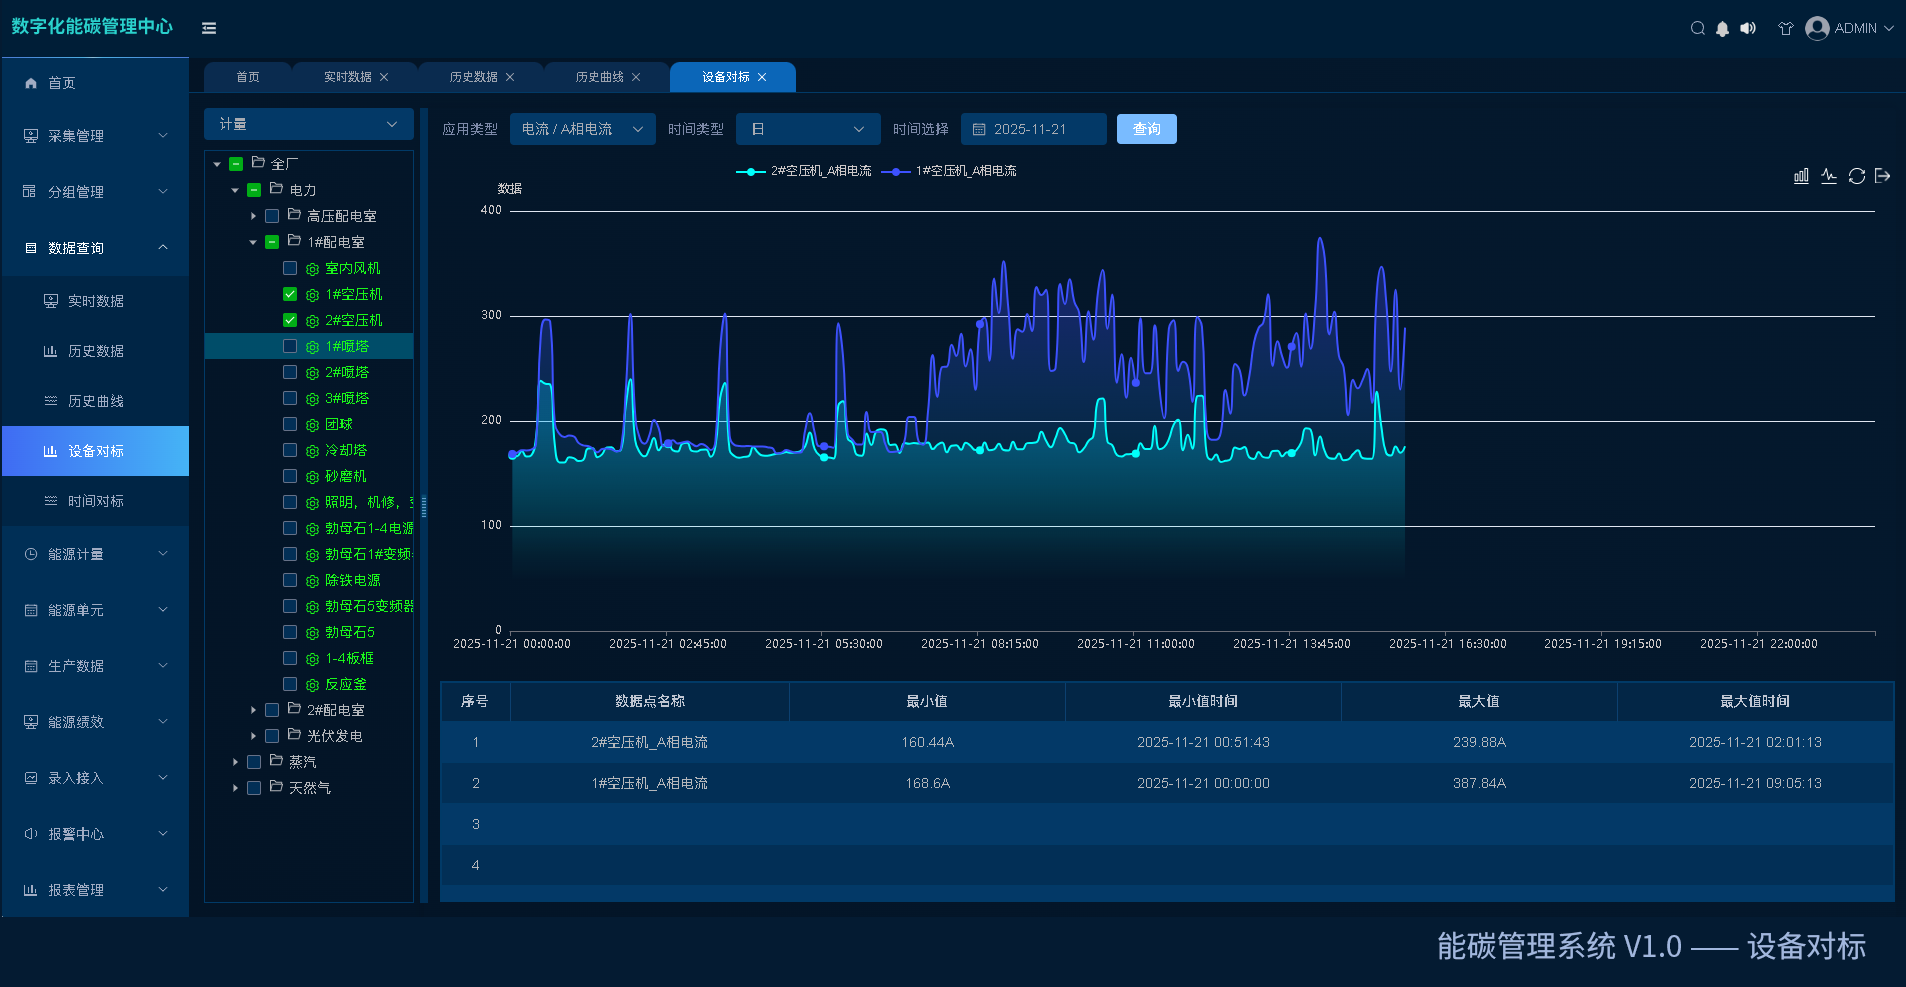
Task: Click the sound speaker icon in header
Action: [x=1748, y=28]
